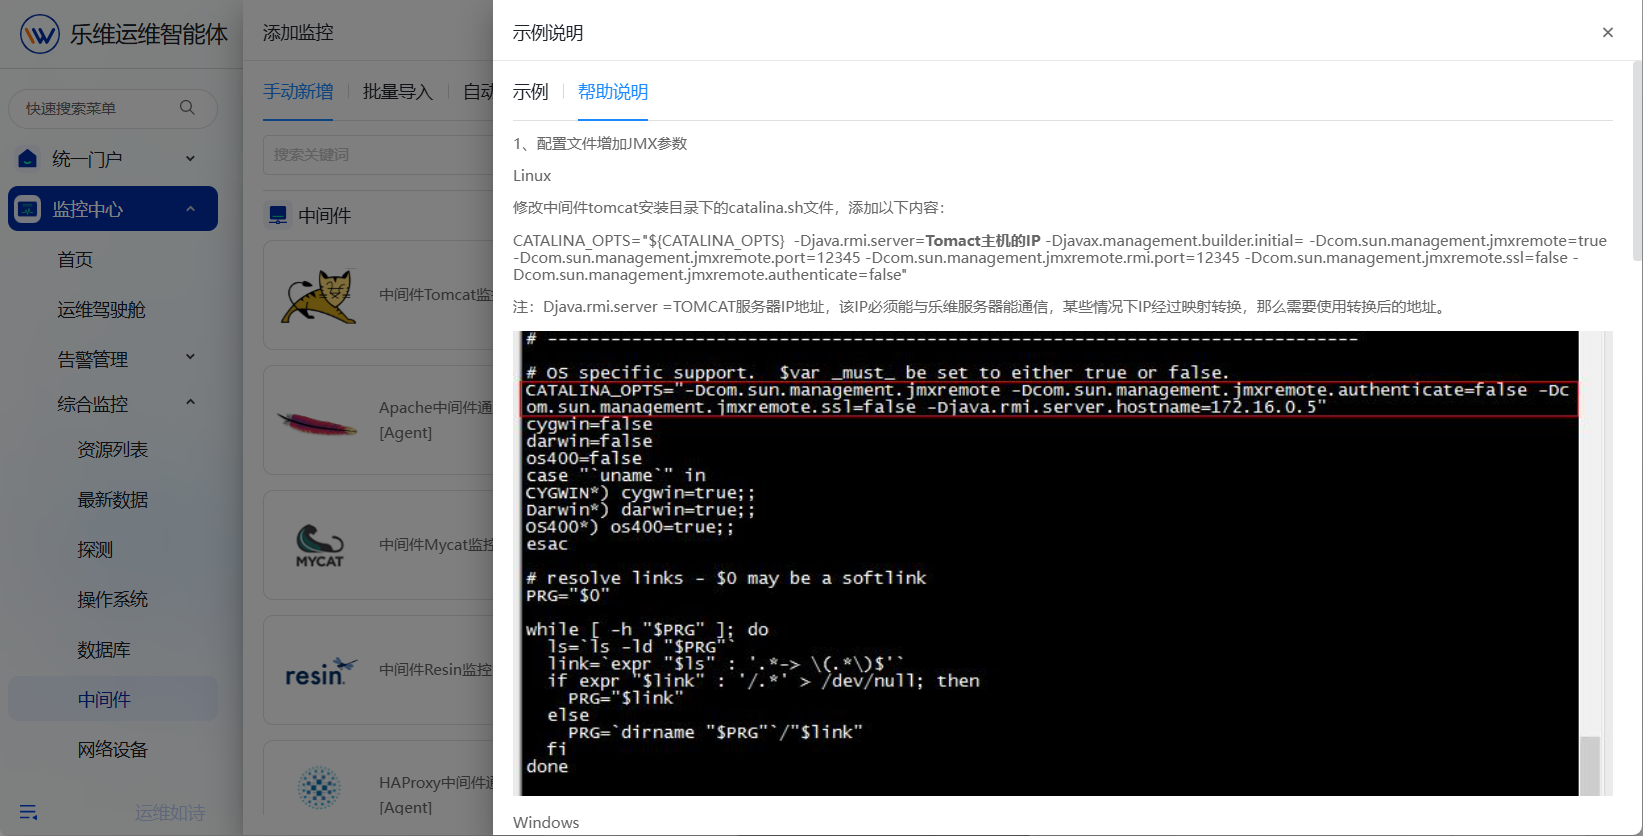Click the highlighted CATALINA_OPTS line in terminal image
The image size is (1643, 836).
[x=1049, y=398]
